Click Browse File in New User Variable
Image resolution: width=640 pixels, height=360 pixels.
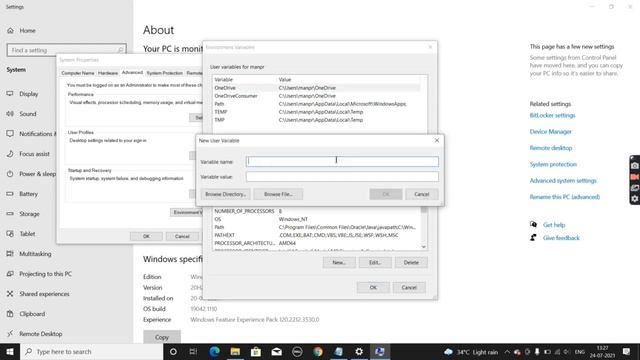coord(278,194)
